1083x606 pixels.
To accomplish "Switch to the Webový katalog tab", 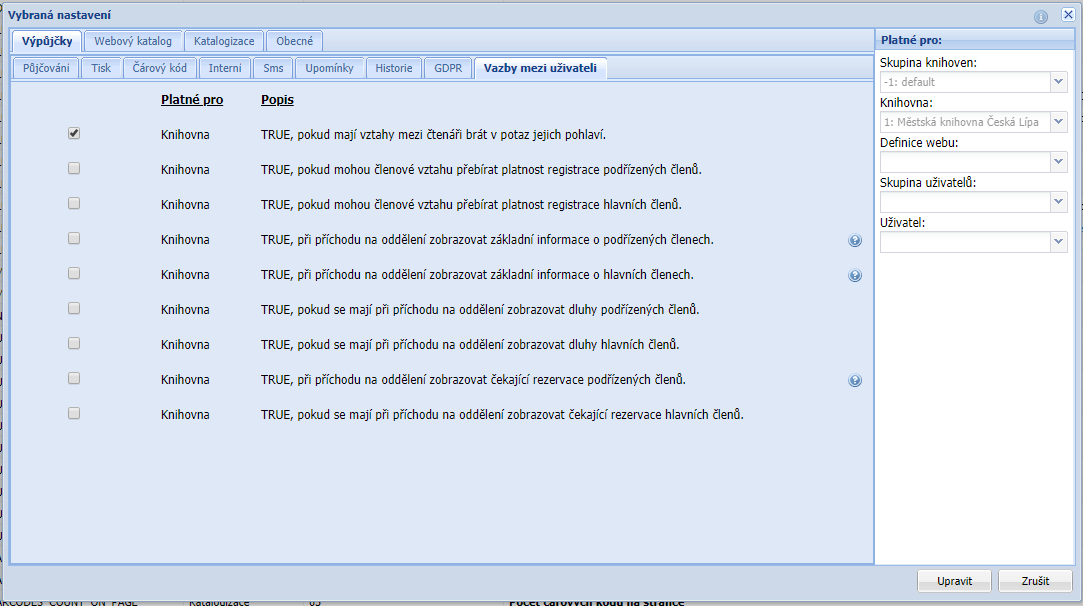I will tap(133, 41).
